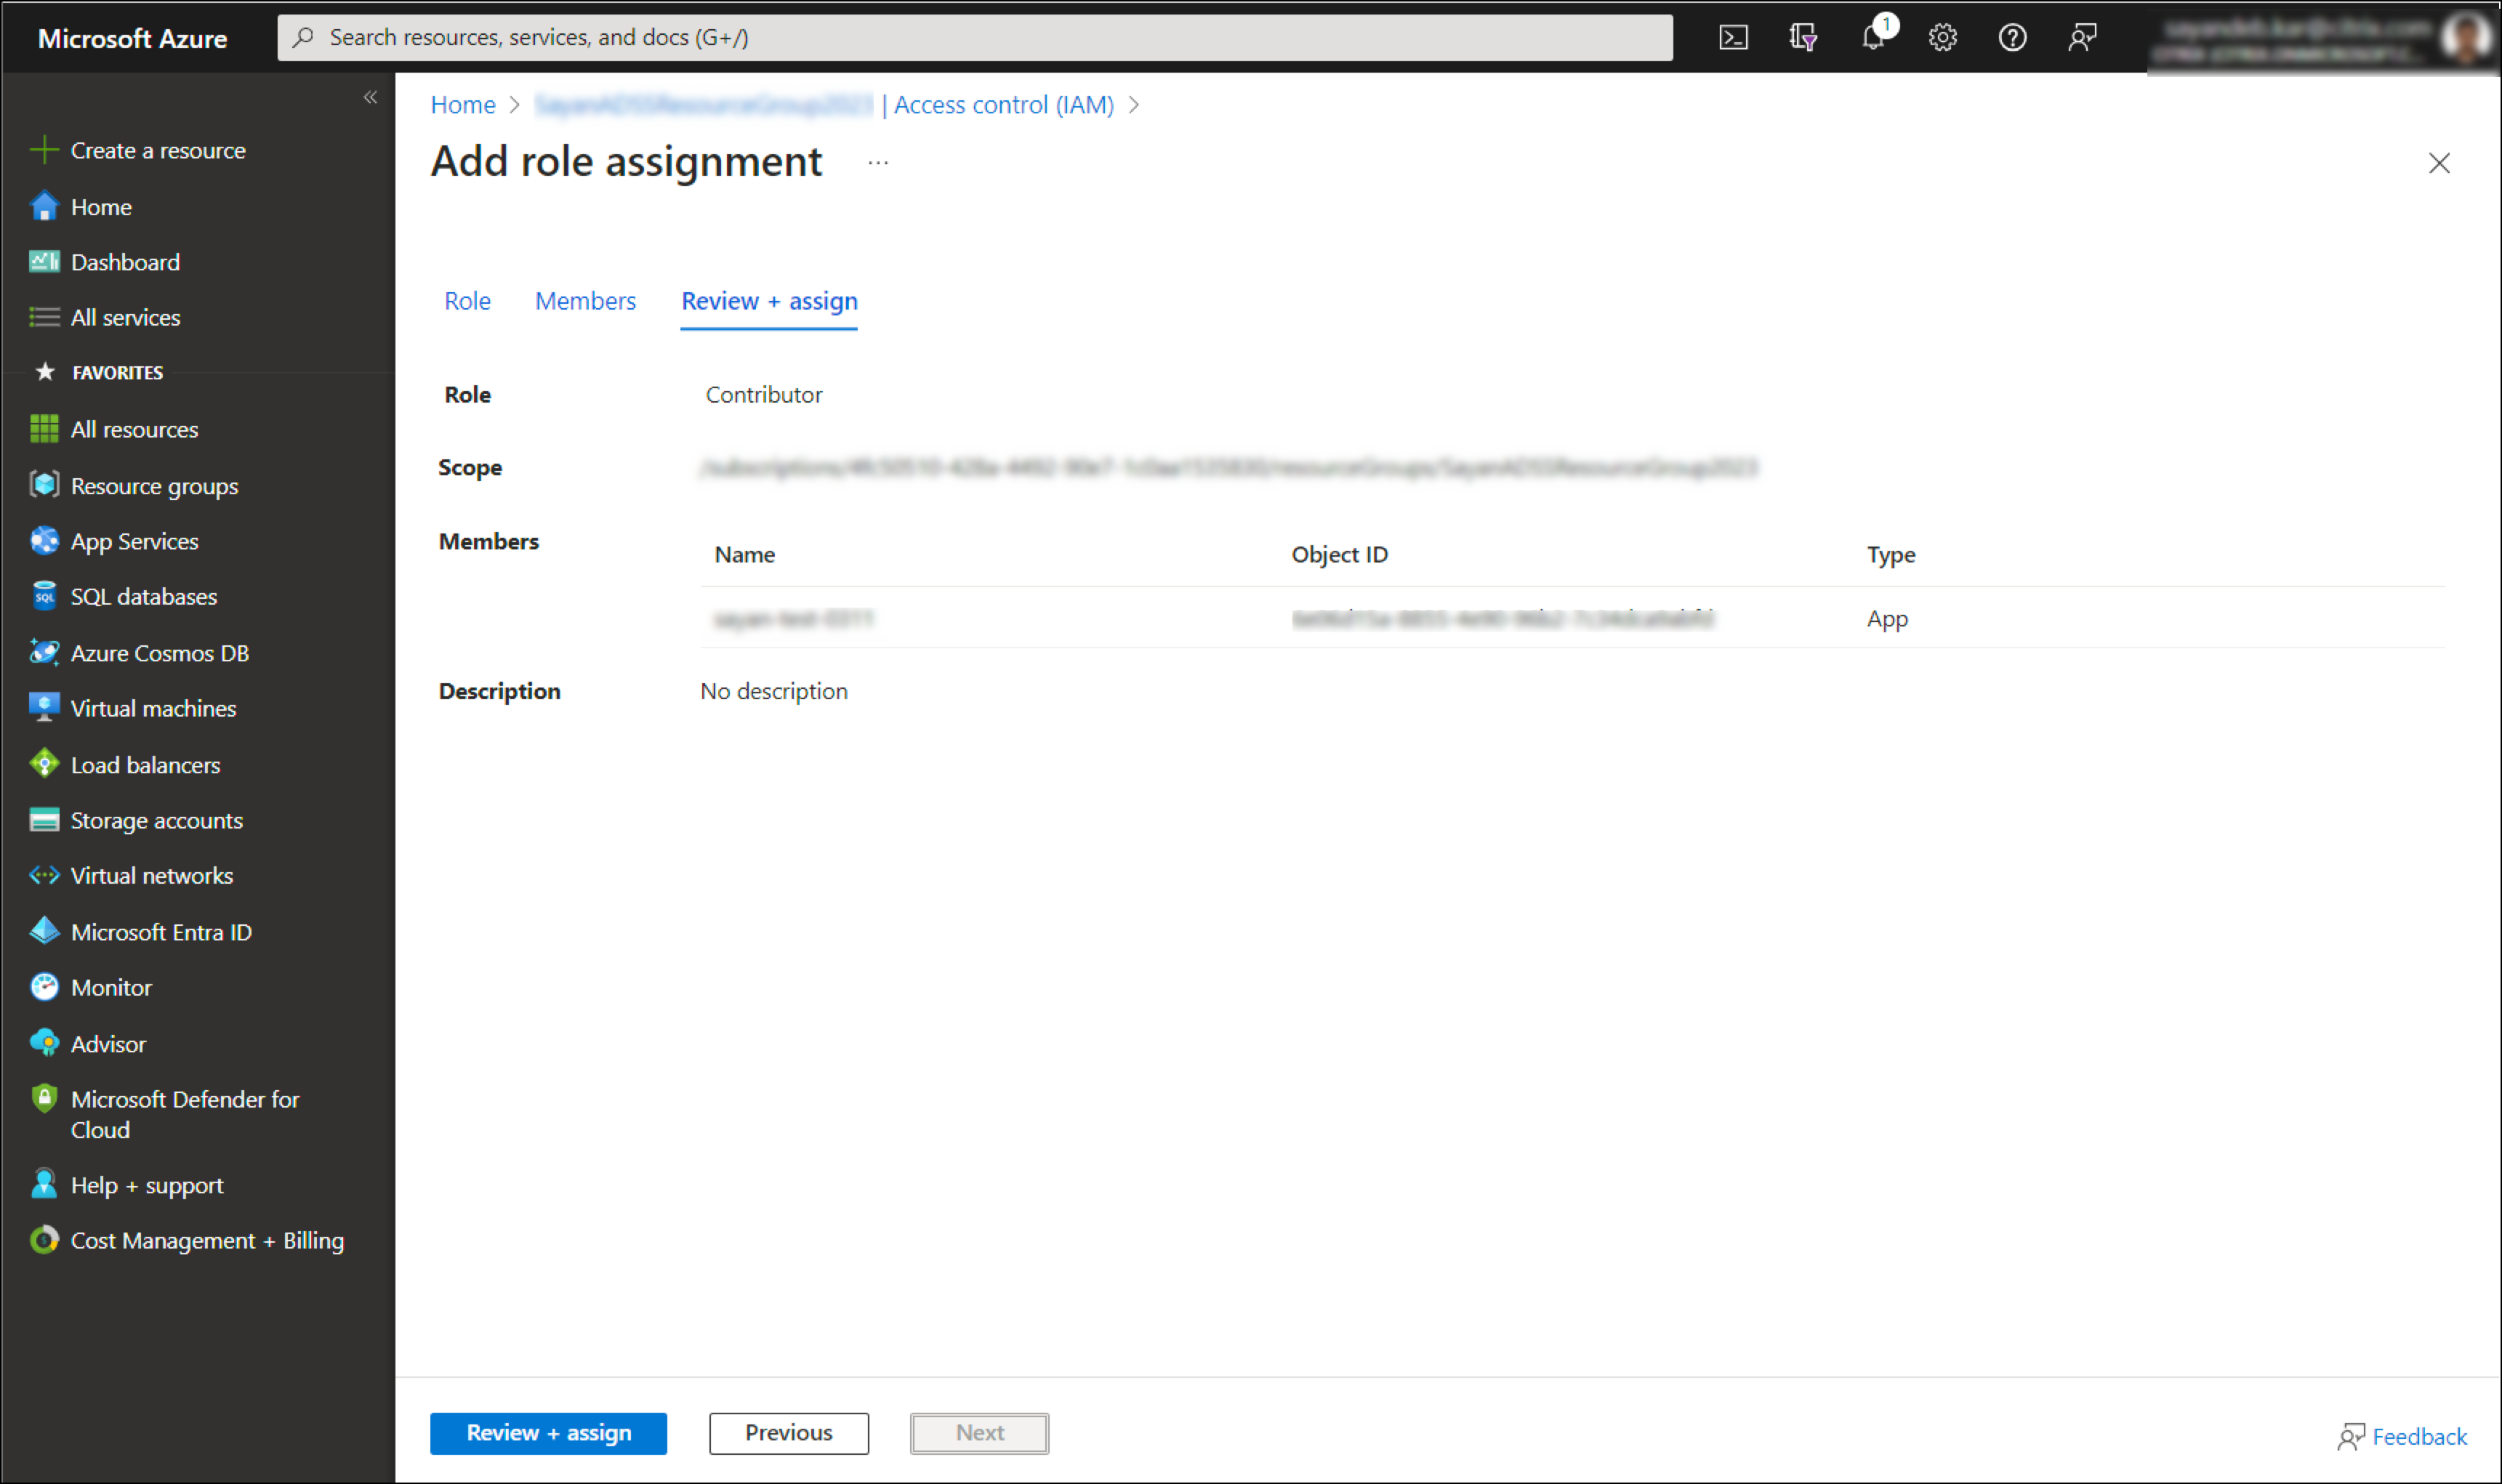
Task: Open Virtual machines
Action: [133, 708]
